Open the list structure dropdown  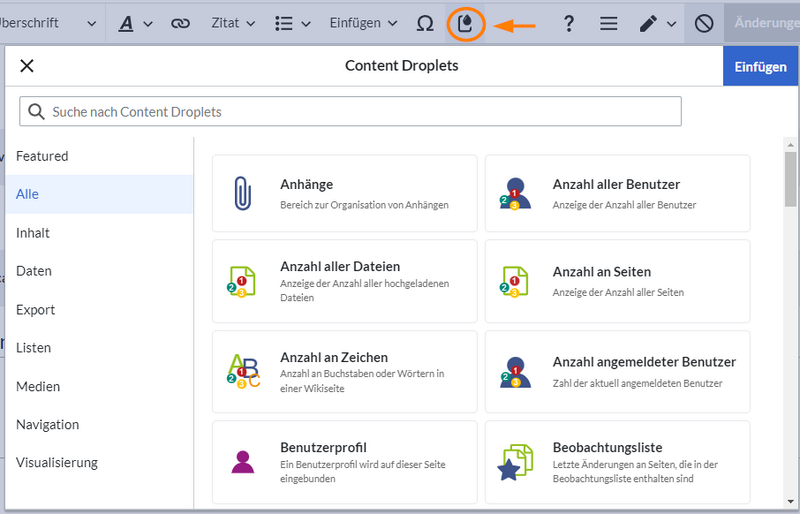tap(292, 23)
